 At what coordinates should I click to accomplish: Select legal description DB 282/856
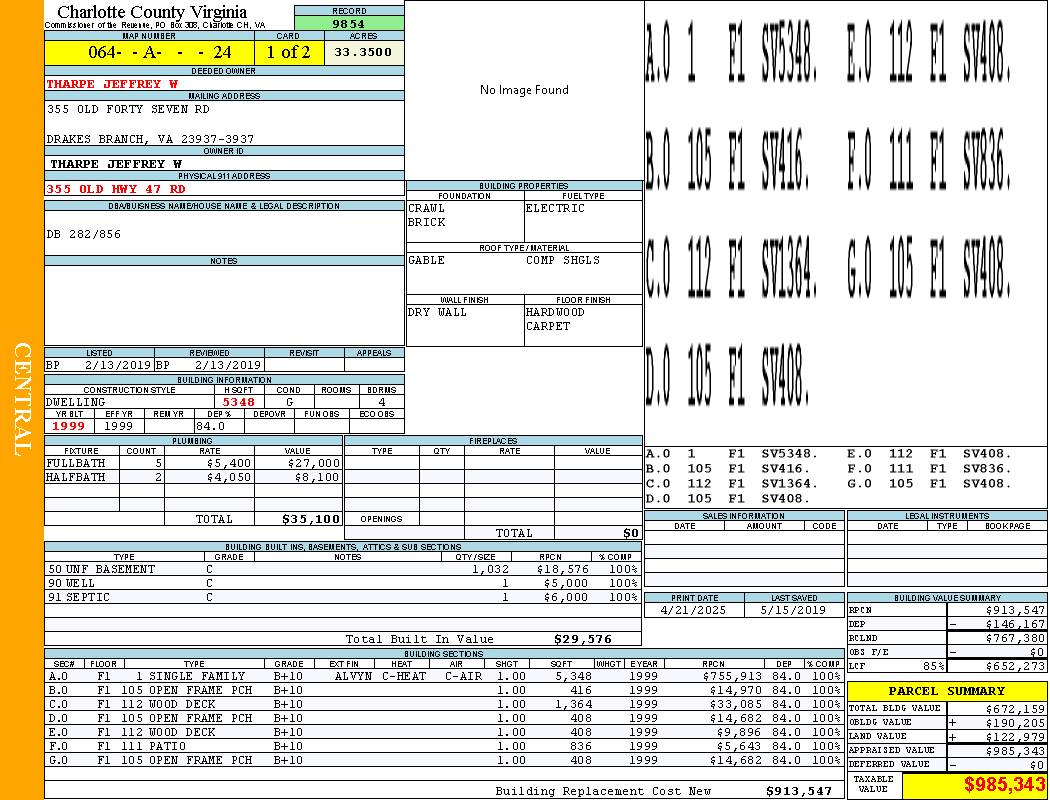(84, 234)
